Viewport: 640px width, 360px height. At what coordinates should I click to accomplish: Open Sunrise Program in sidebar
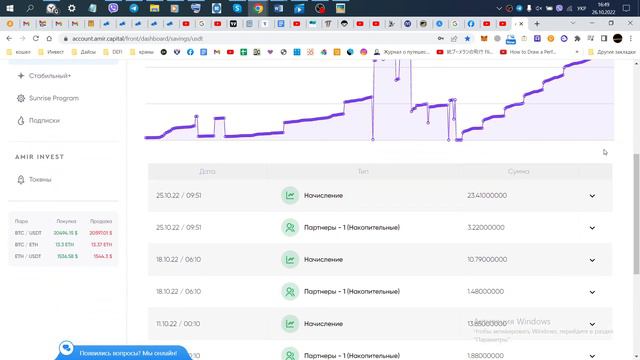coord(54,98)
